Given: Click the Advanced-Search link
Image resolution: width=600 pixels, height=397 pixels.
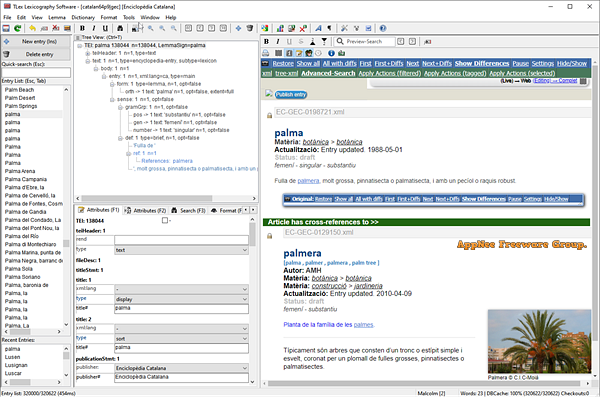Looking at the screenshot, I should click(328, 74).
